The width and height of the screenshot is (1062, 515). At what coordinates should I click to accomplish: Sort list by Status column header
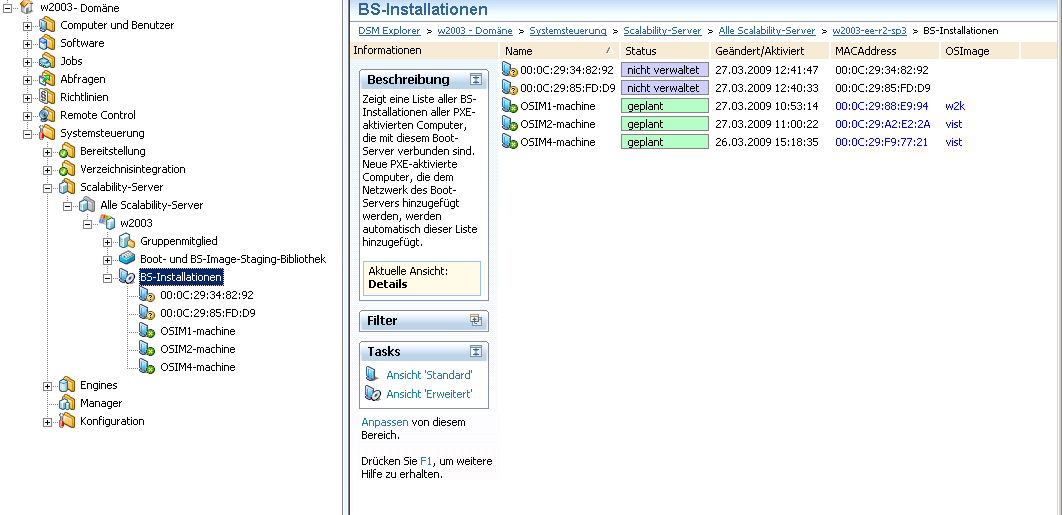pyautogui.click(x=641, y=50)
